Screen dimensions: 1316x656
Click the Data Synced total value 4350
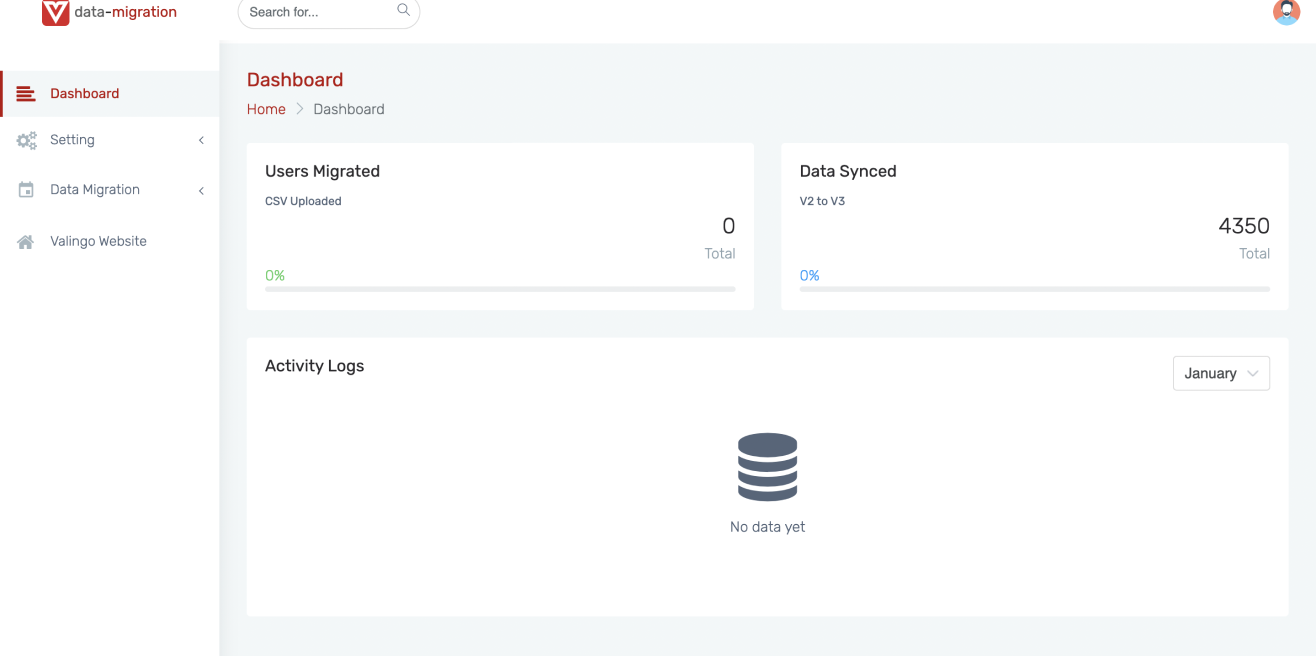pos(1243,227)
